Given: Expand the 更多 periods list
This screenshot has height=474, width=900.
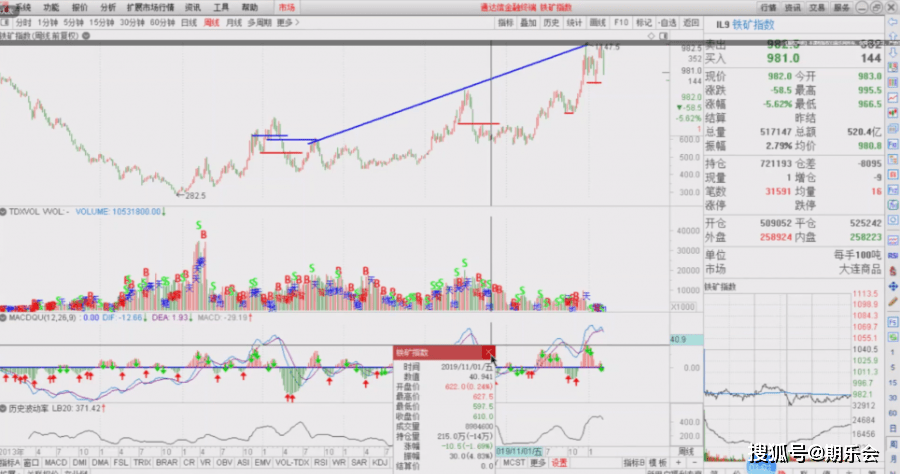Looking at the screenshot, I should (x=287, y=21).
